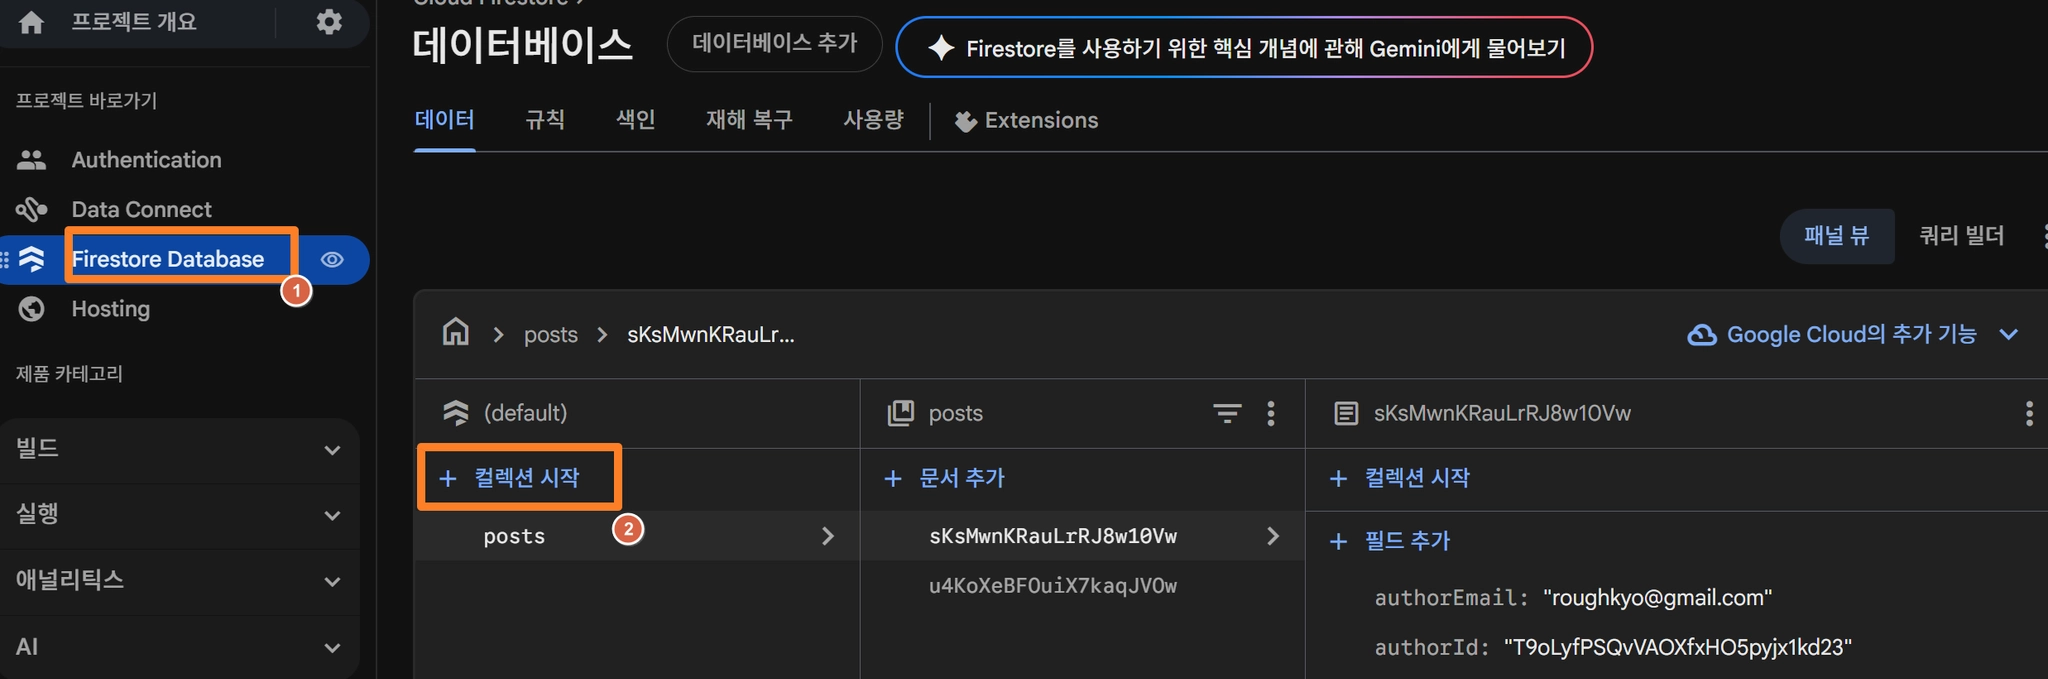Image resolution: width=2048 pixels, height=679 pixels.
Task: Click the Firestore Database stacked-layers icon
Action: [32, 259]
